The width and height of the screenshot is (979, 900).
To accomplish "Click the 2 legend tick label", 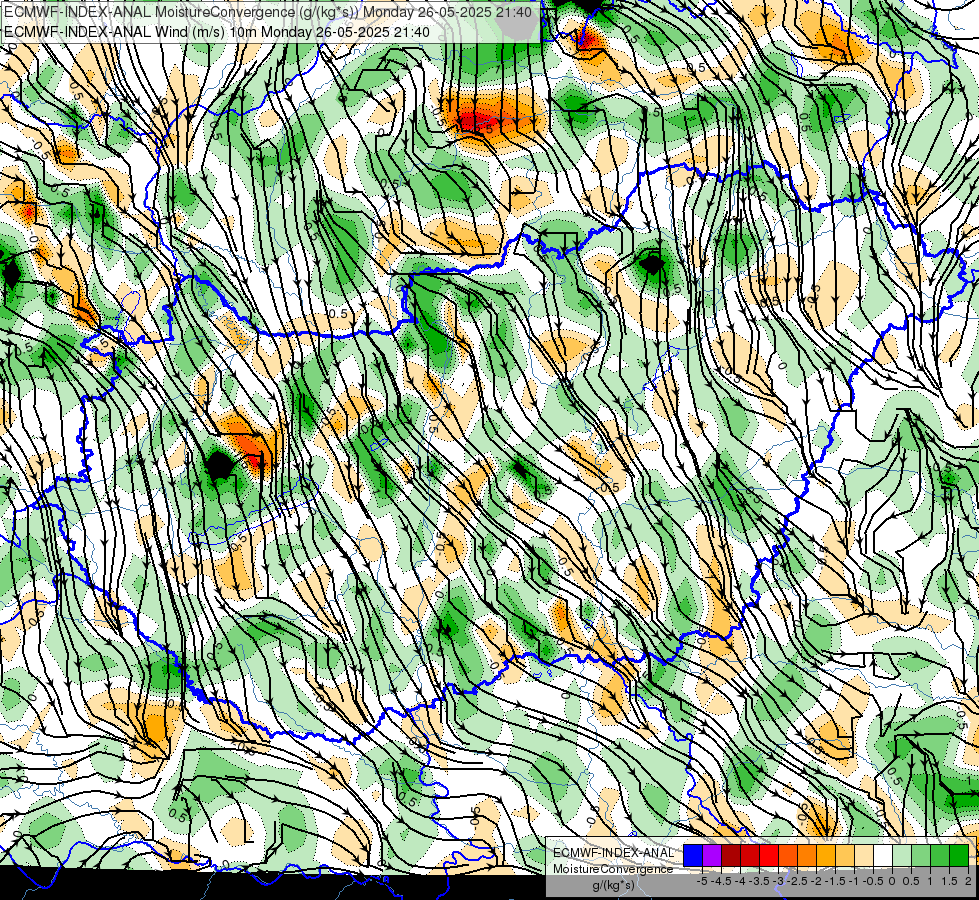I will [x=968, y=881].
